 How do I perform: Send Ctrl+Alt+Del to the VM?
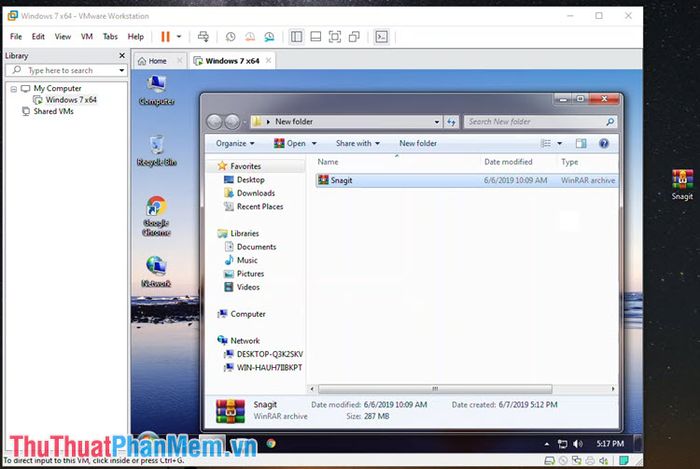203,37
